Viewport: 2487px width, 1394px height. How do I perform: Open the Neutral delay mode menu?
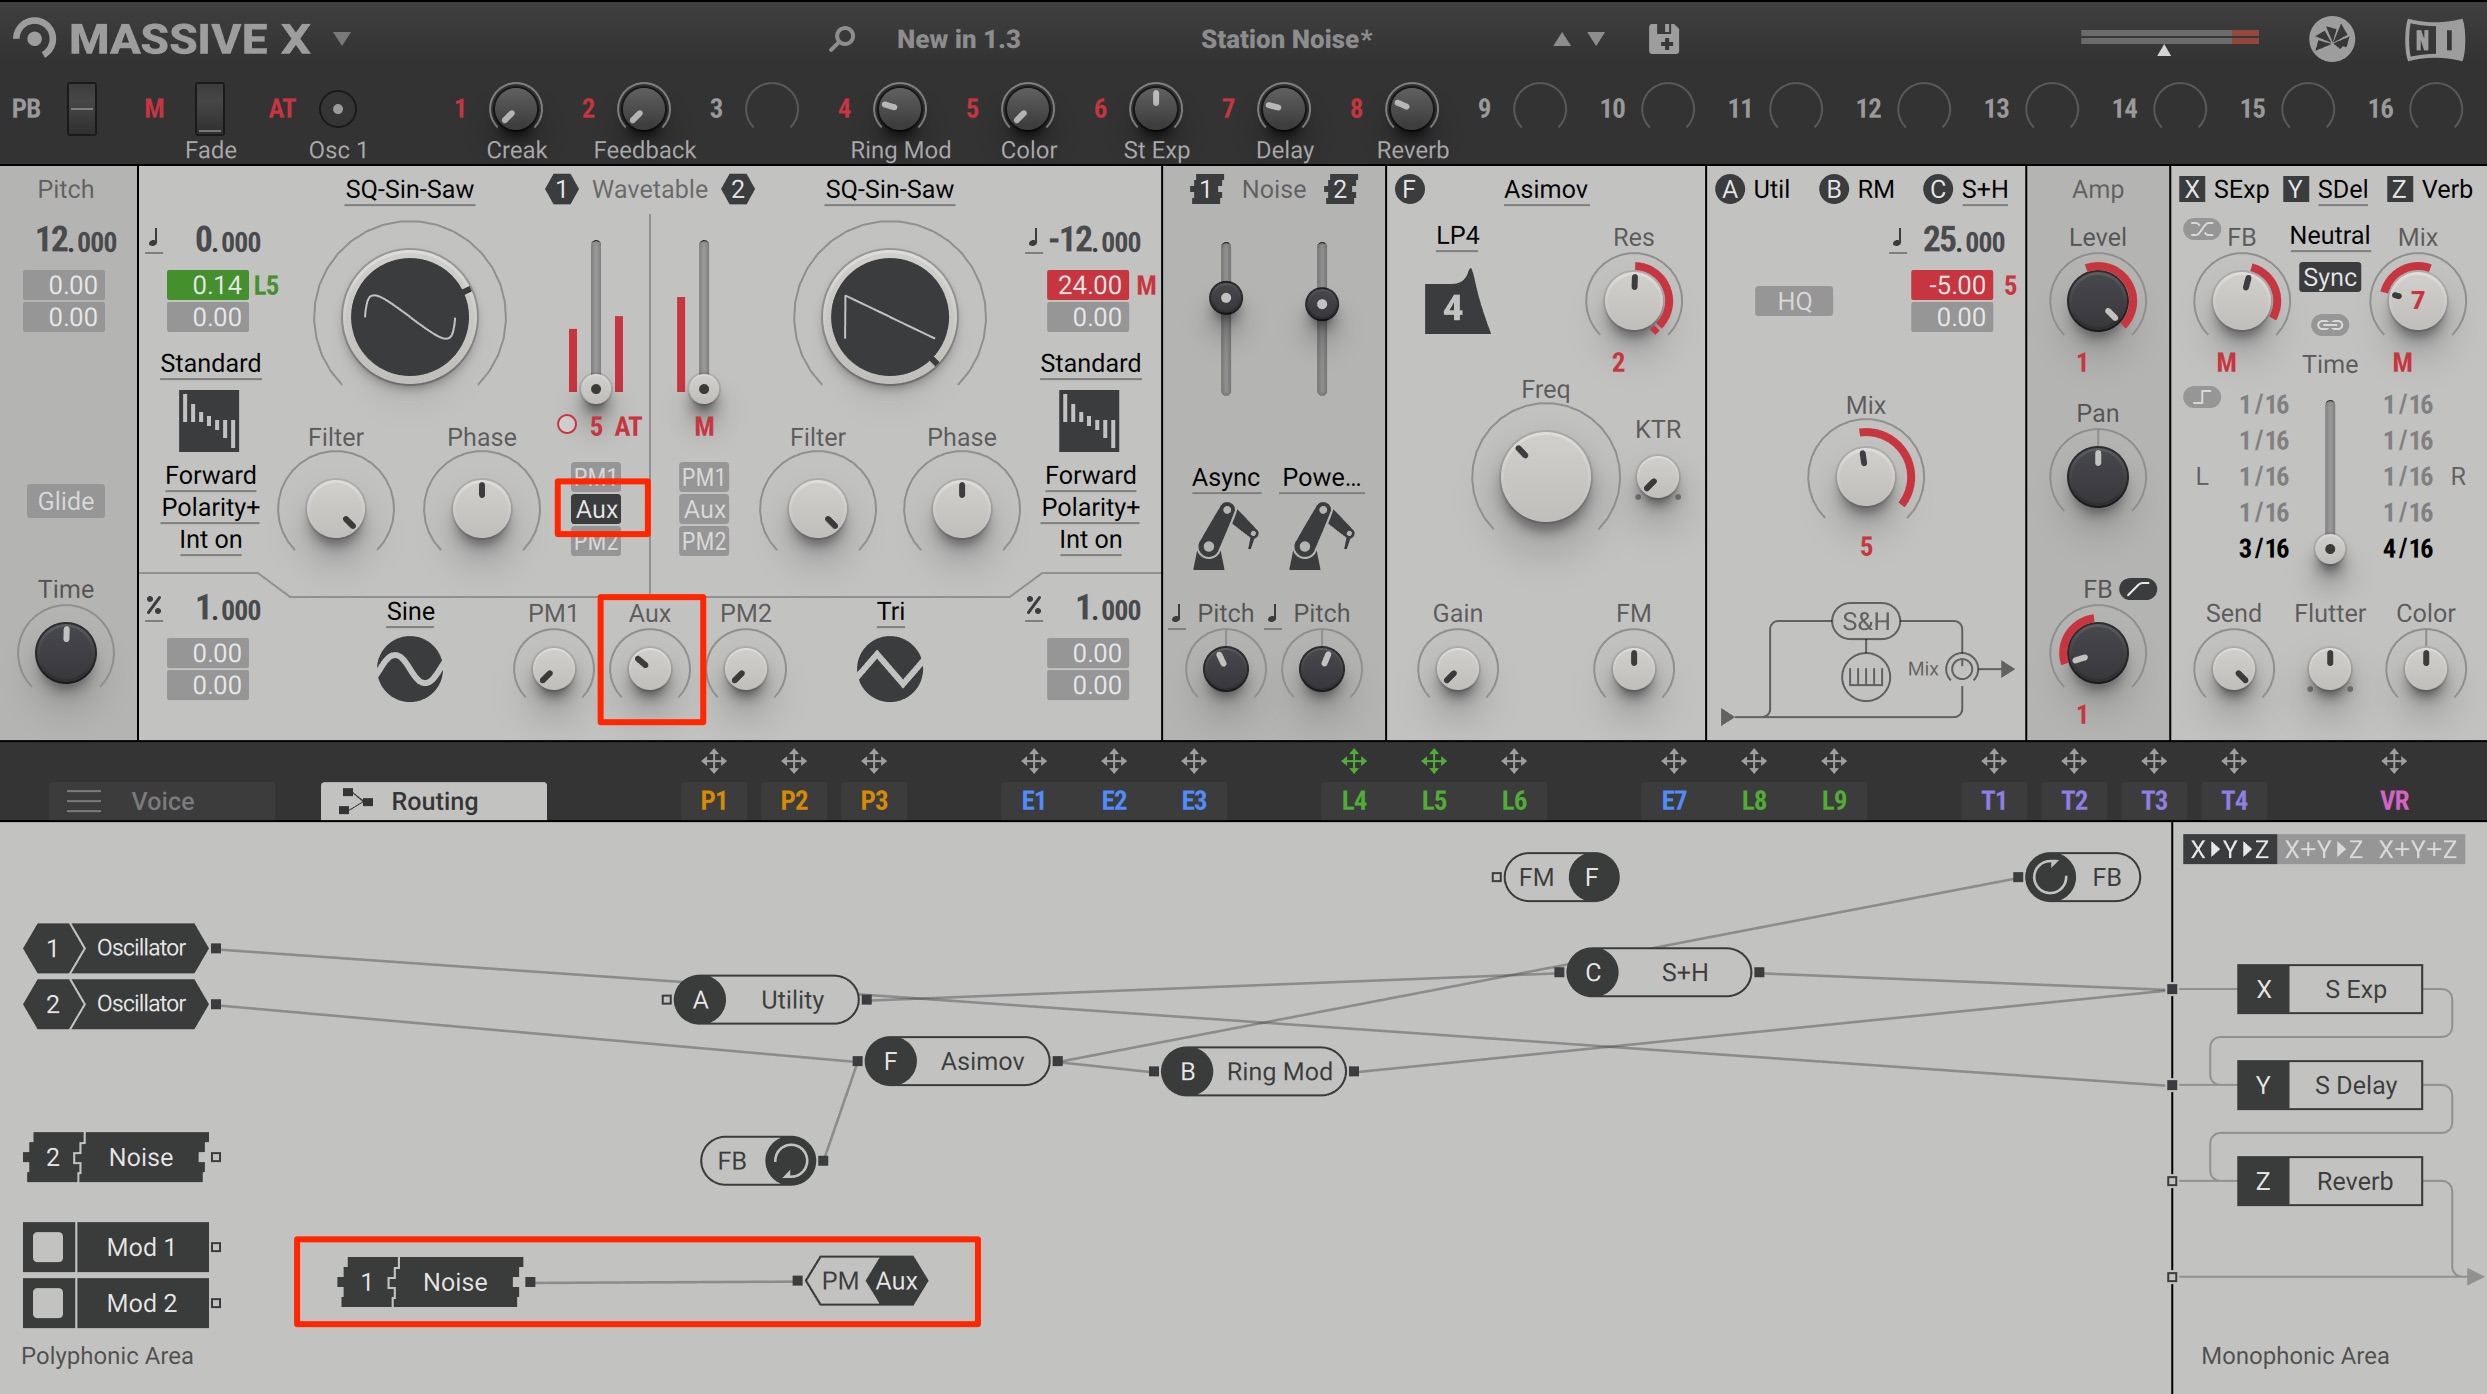[x=2330, y=235]
